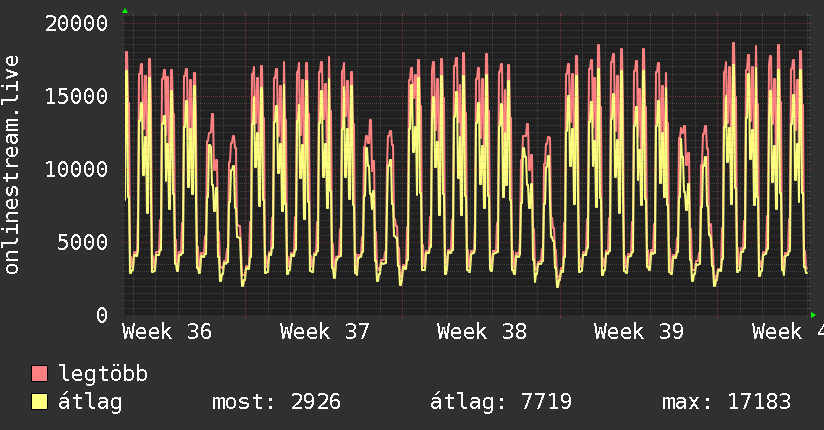
Task: Click the átlag: 7719 statistic
Action: (501, 402)
